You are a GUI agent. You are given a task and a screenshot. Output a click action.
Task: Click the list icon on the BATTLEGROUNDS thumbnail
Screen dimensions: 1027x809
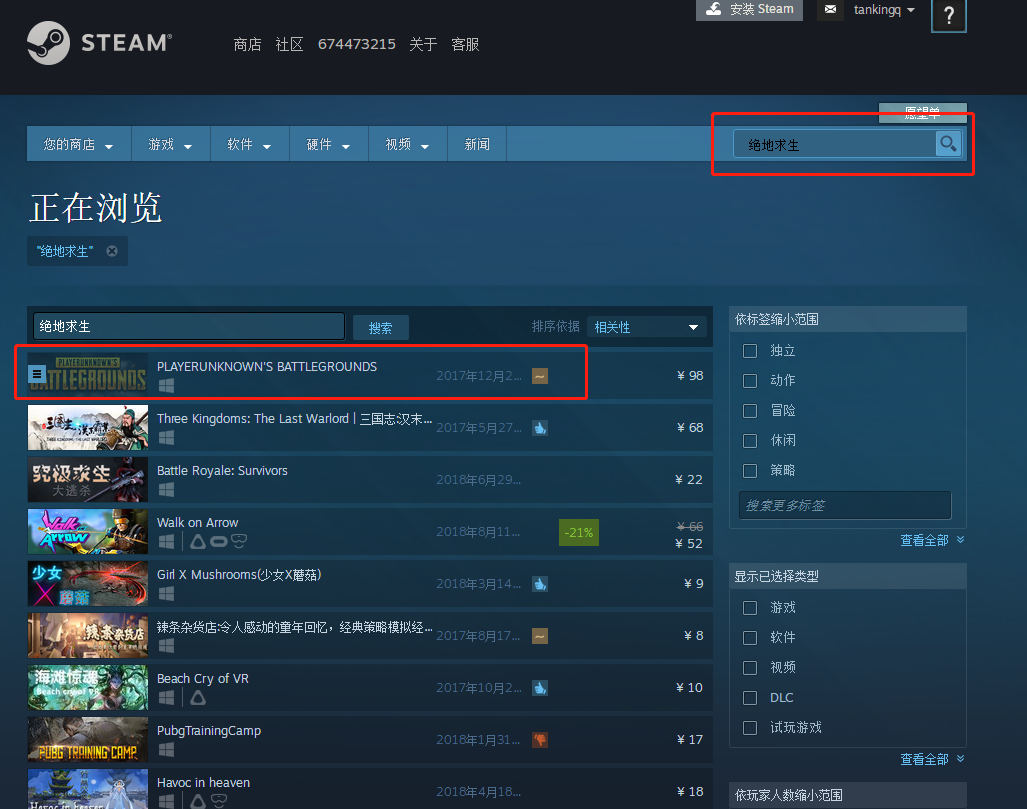[x=37, y=374]
